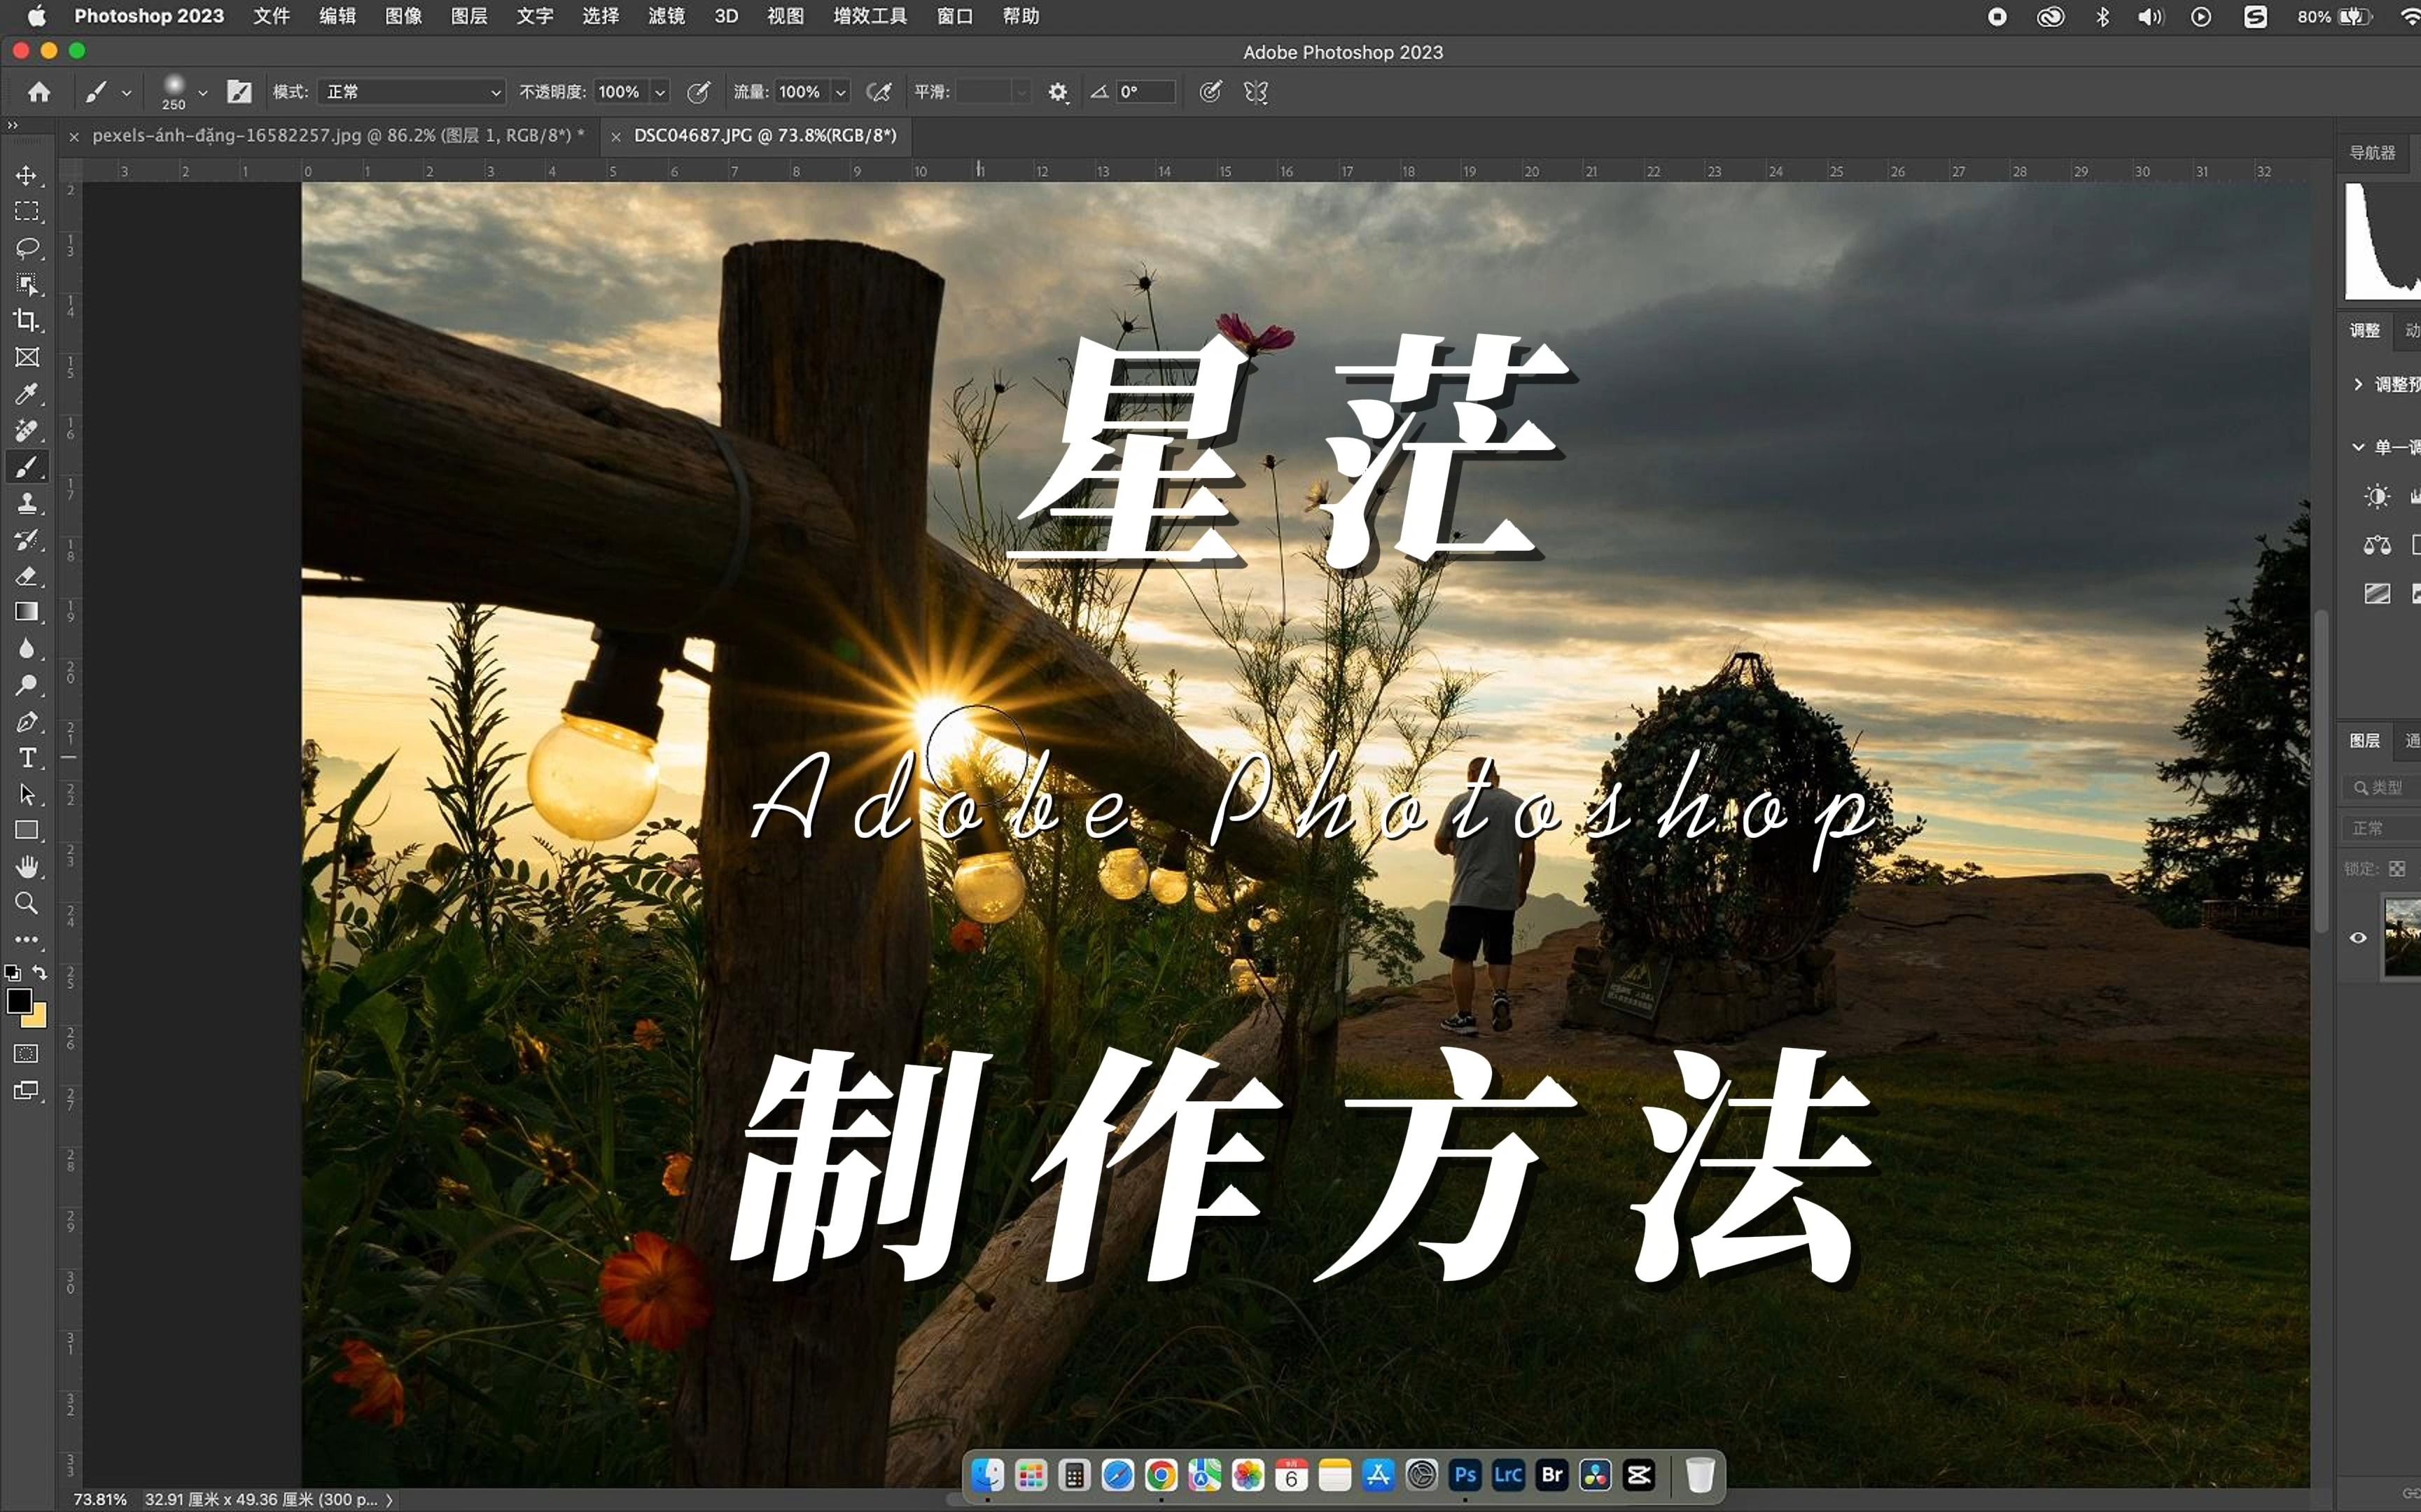Toggle pressure for opacity
The image size is (2421, 1512).
699,92
